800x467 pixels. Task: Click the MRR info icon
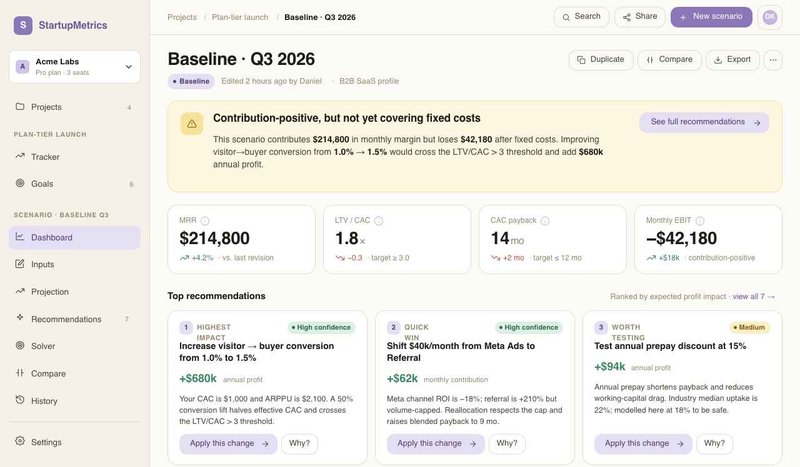205,220
